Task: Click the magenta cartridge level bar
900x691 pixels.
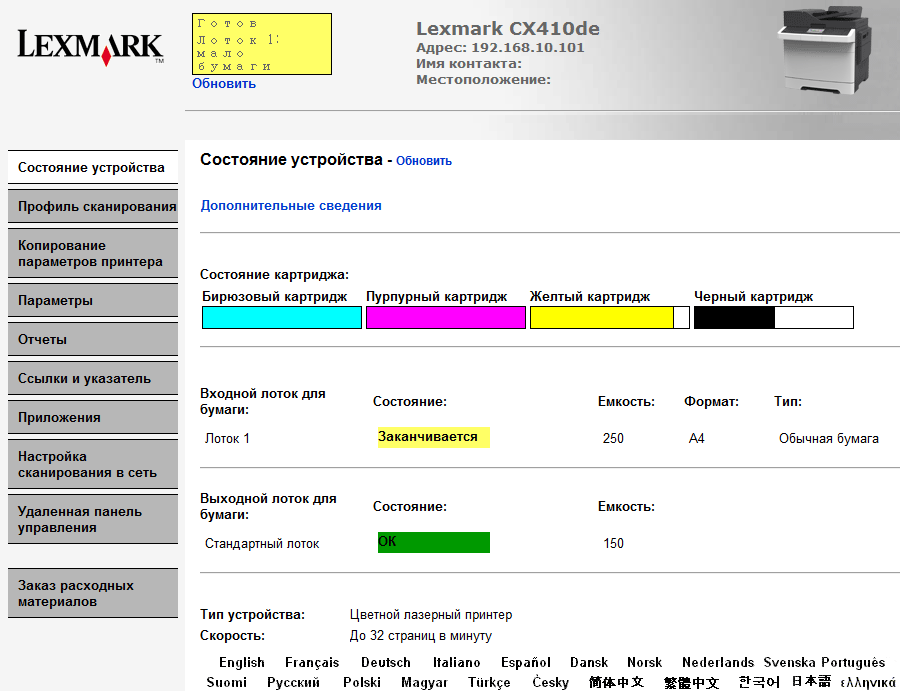Action: 446,317
